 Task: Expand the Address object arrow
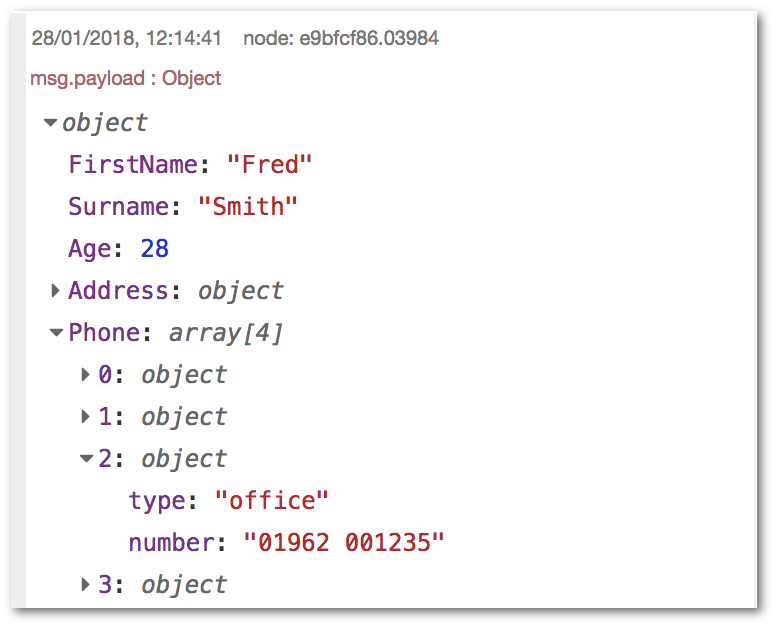click(x=55, y=290)
